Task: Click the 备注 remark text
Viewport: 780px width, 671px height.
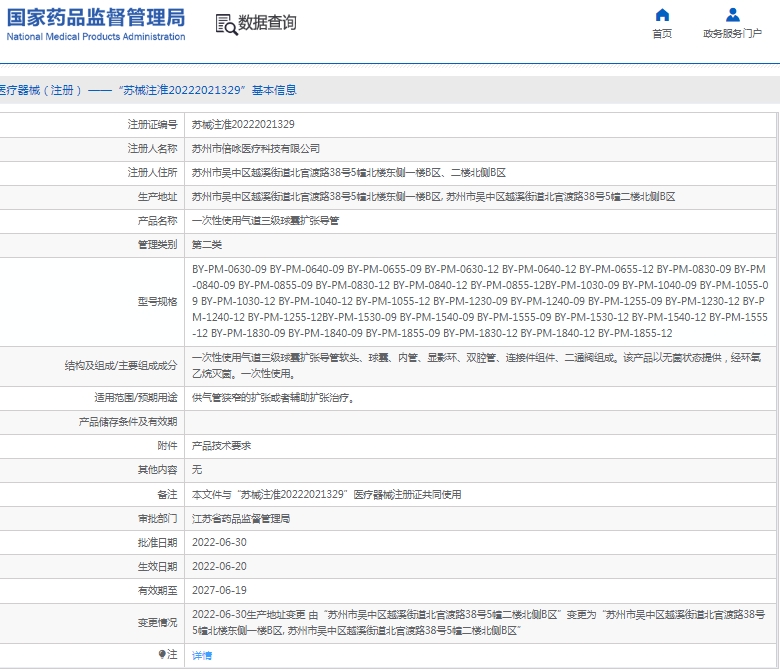Action: coord(326,494)
